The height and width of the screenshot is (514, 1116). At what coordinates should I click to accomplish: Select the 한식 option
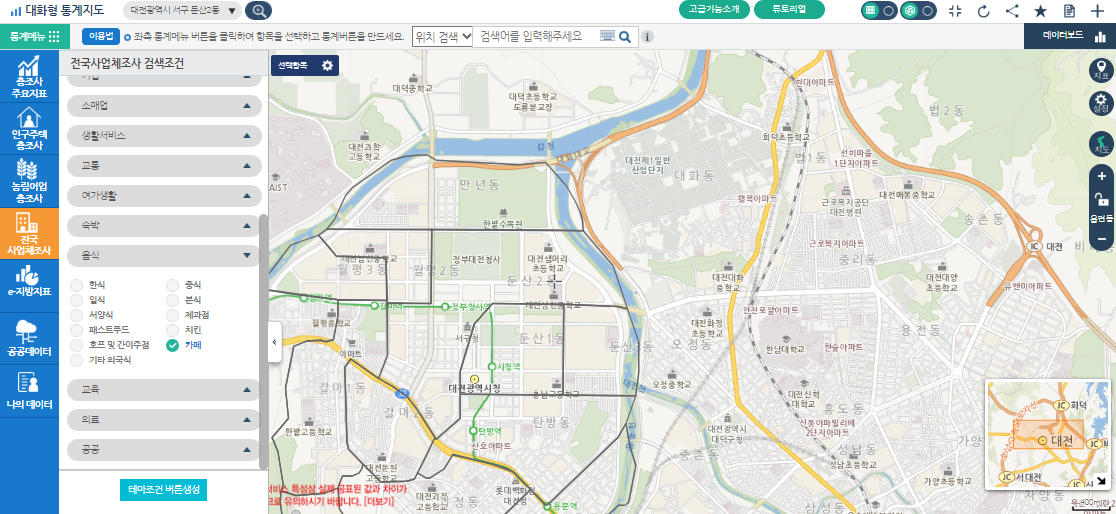pyautogui.click(x=77, y=285)
